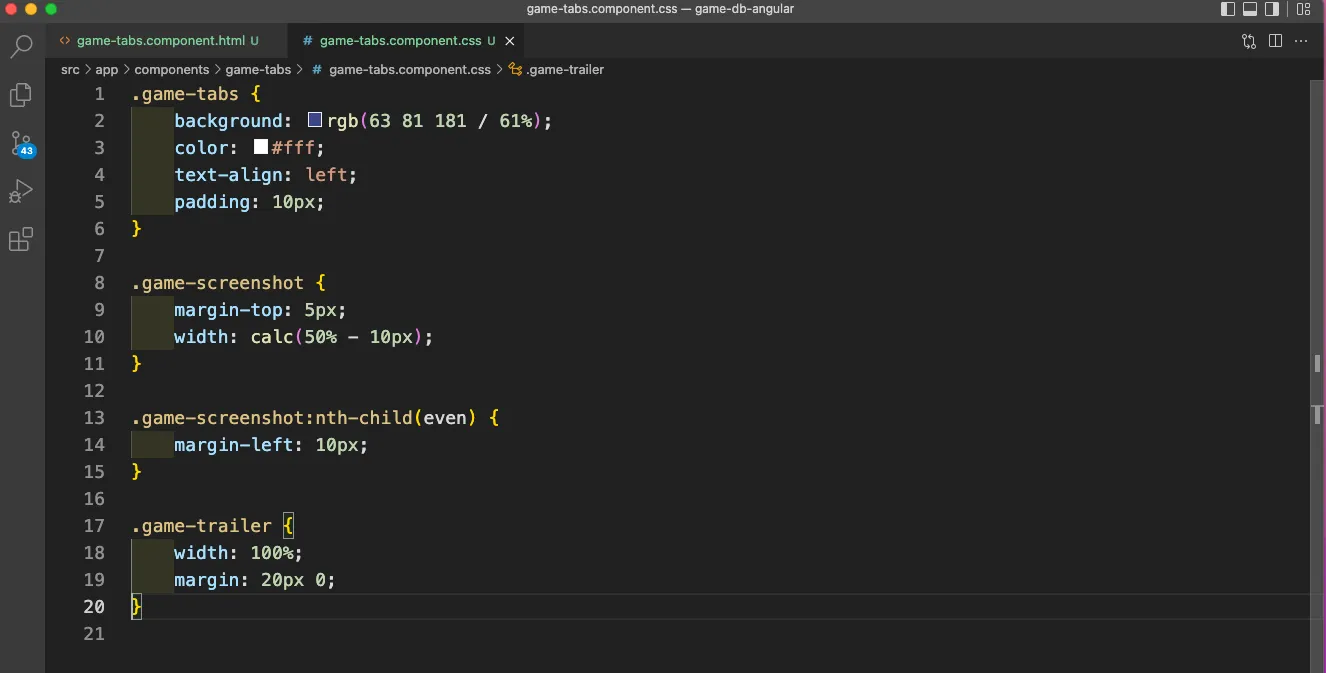This screenshot has width=1326, height=673.
Task: Click the .game-screenshot selector on line 8
Action: tap(217, 283)
